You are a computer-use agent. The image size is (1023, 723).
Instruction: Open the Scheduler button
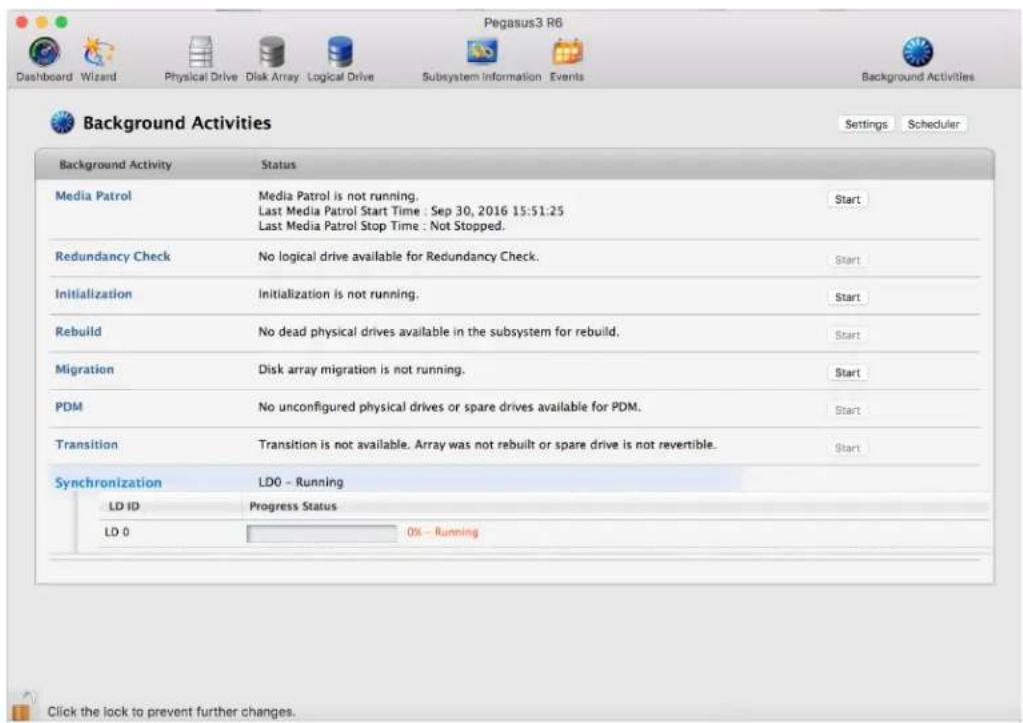pos(933,124)
